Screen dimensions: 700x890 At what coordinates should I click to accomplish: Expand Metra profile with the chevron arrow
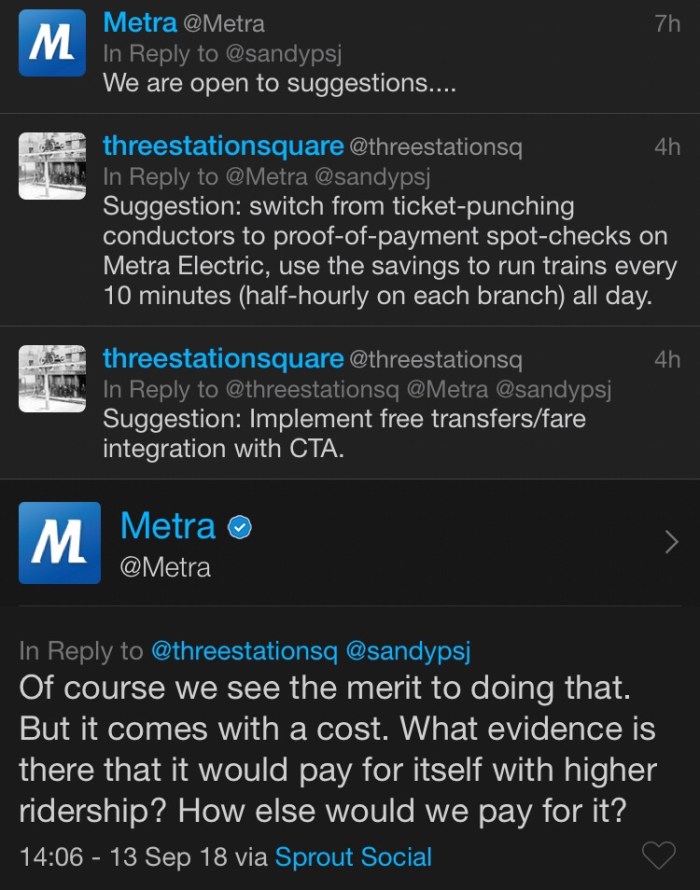tap(671, 543)
